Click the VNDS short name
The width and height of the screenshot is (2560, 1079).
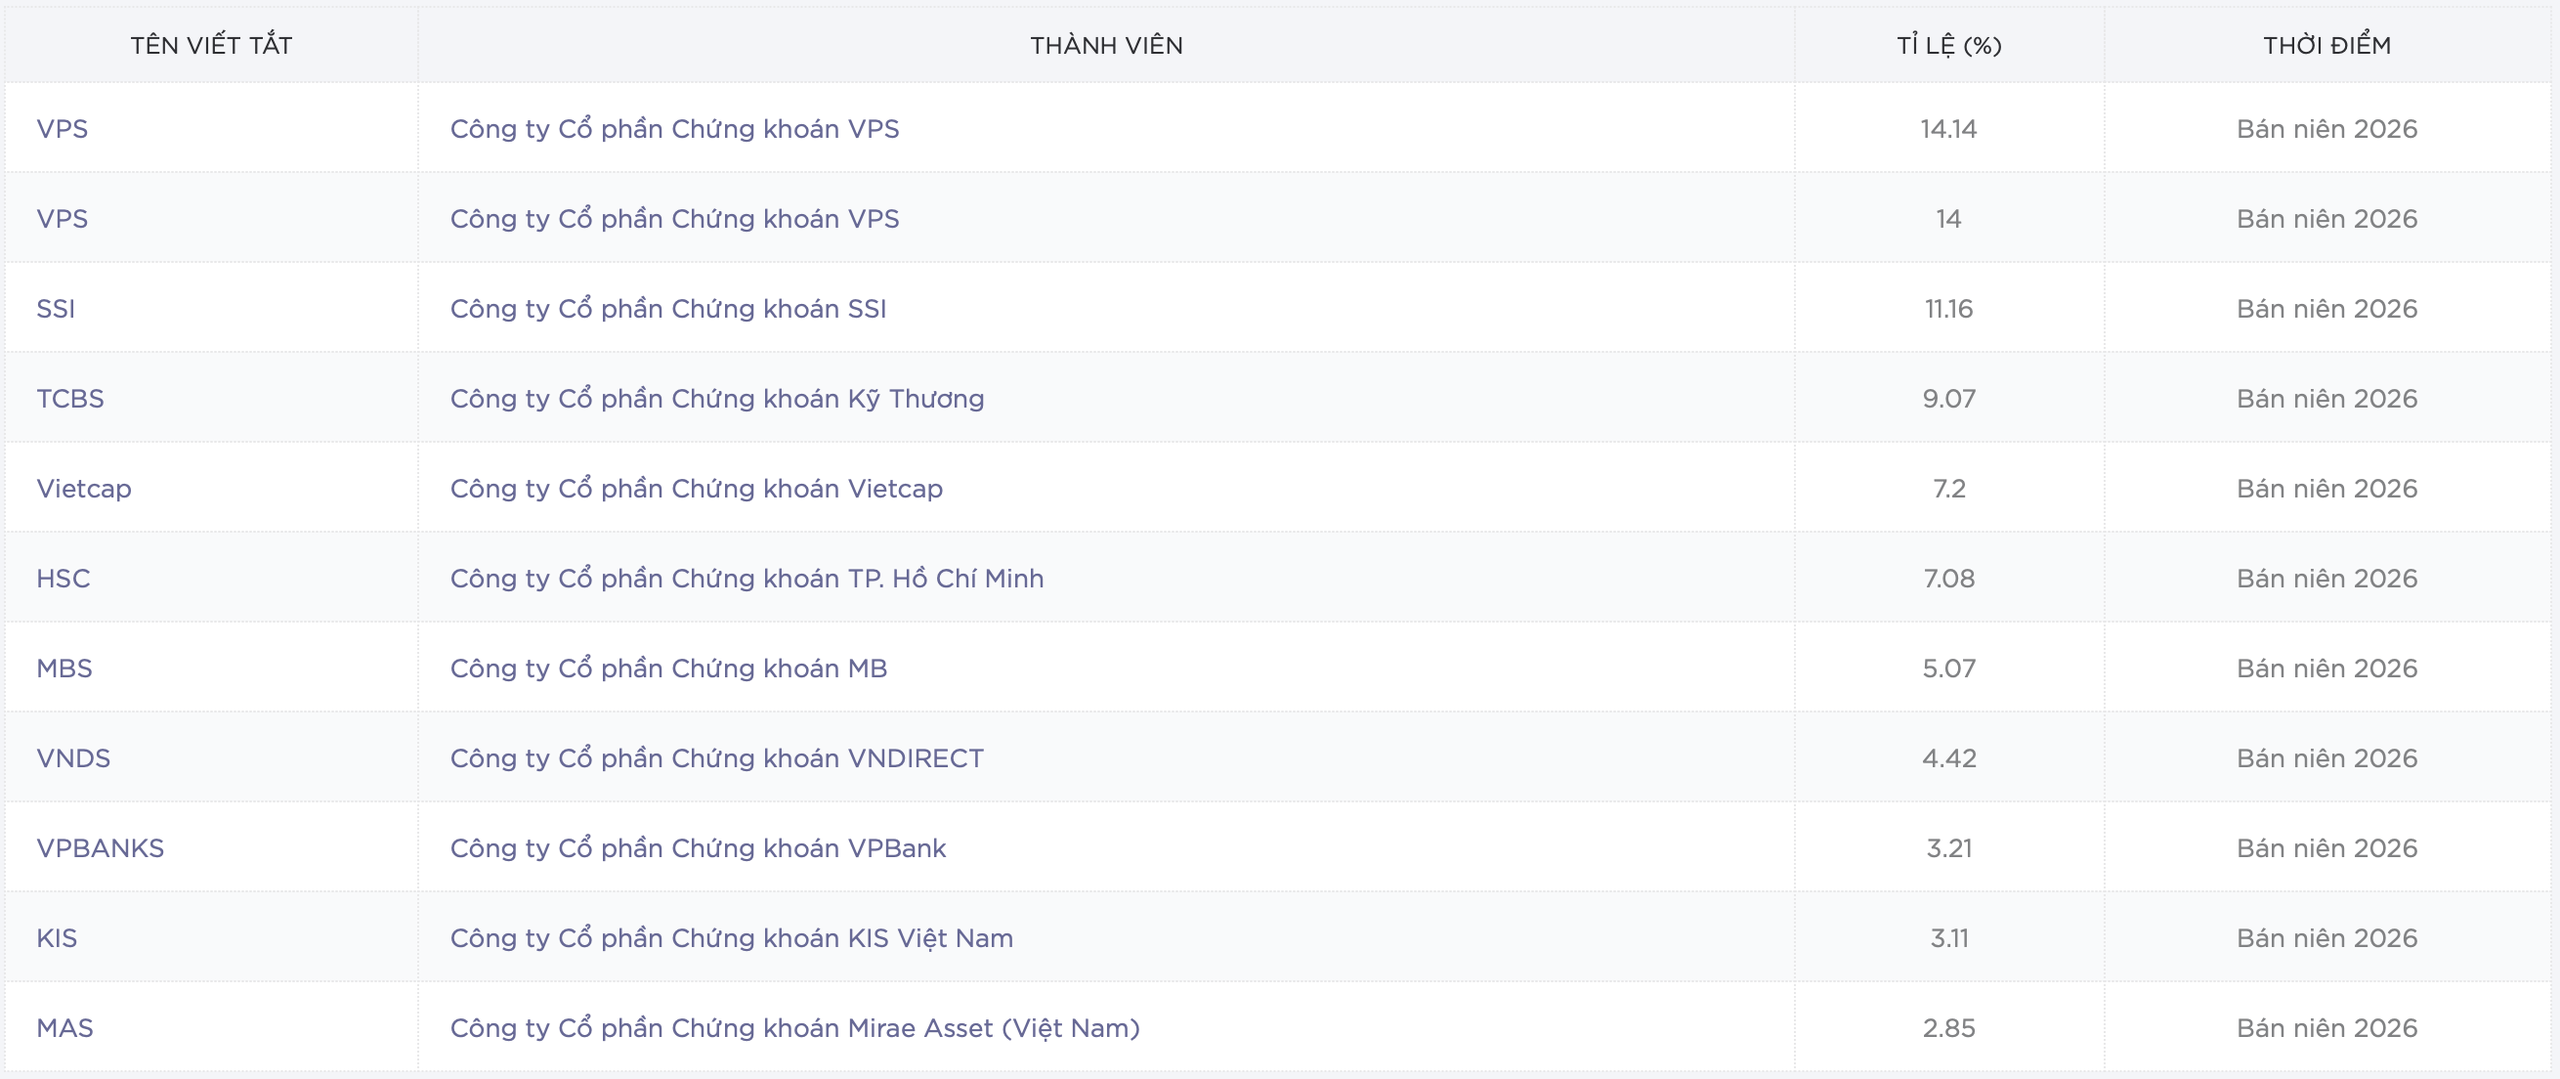(73, 758)
